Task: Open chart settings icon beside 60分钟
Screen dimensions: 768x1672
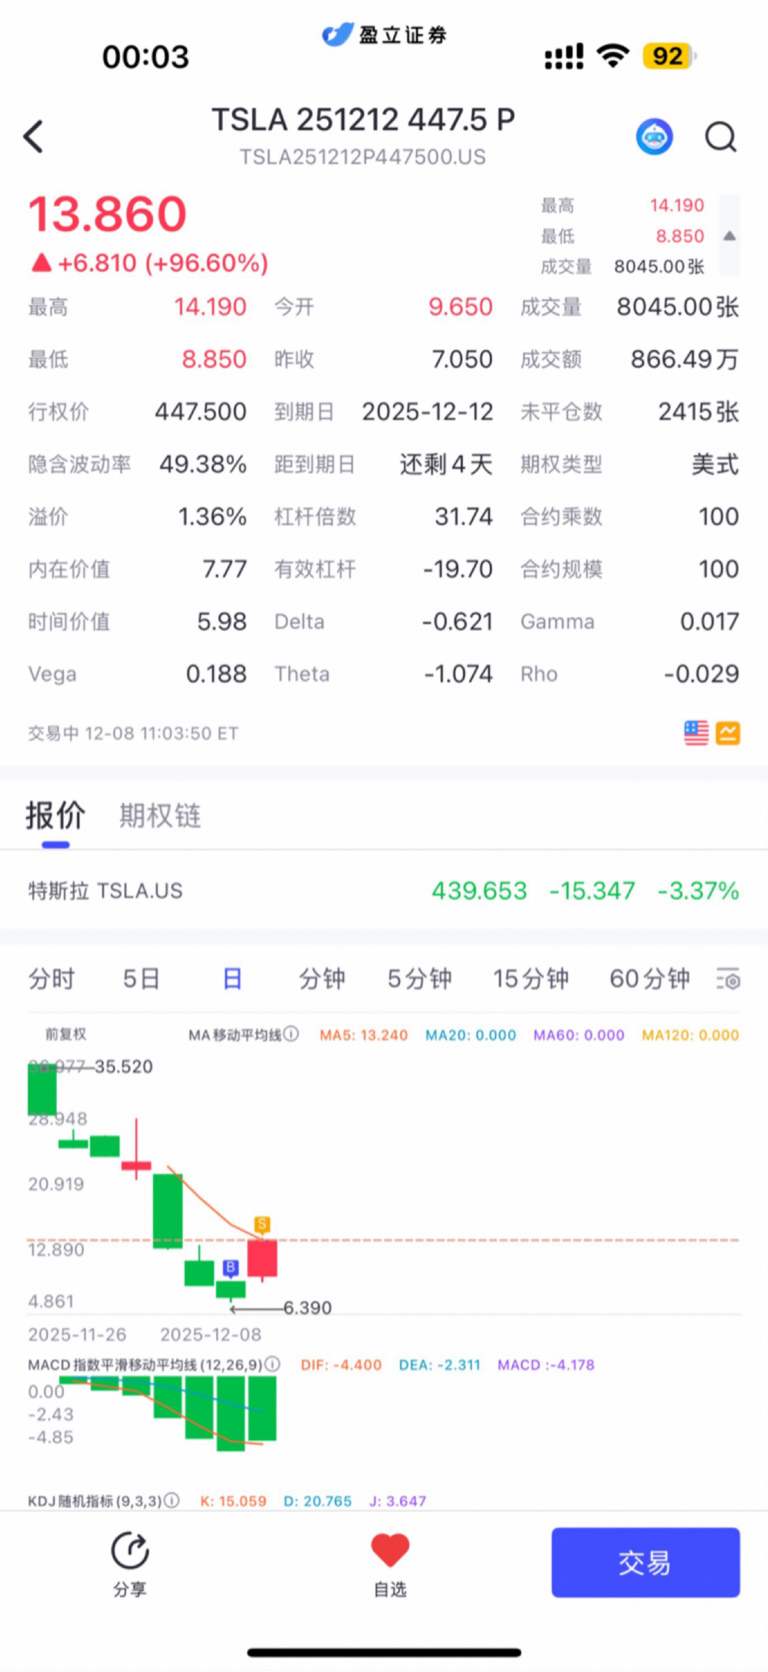Action: coord(728,979)
